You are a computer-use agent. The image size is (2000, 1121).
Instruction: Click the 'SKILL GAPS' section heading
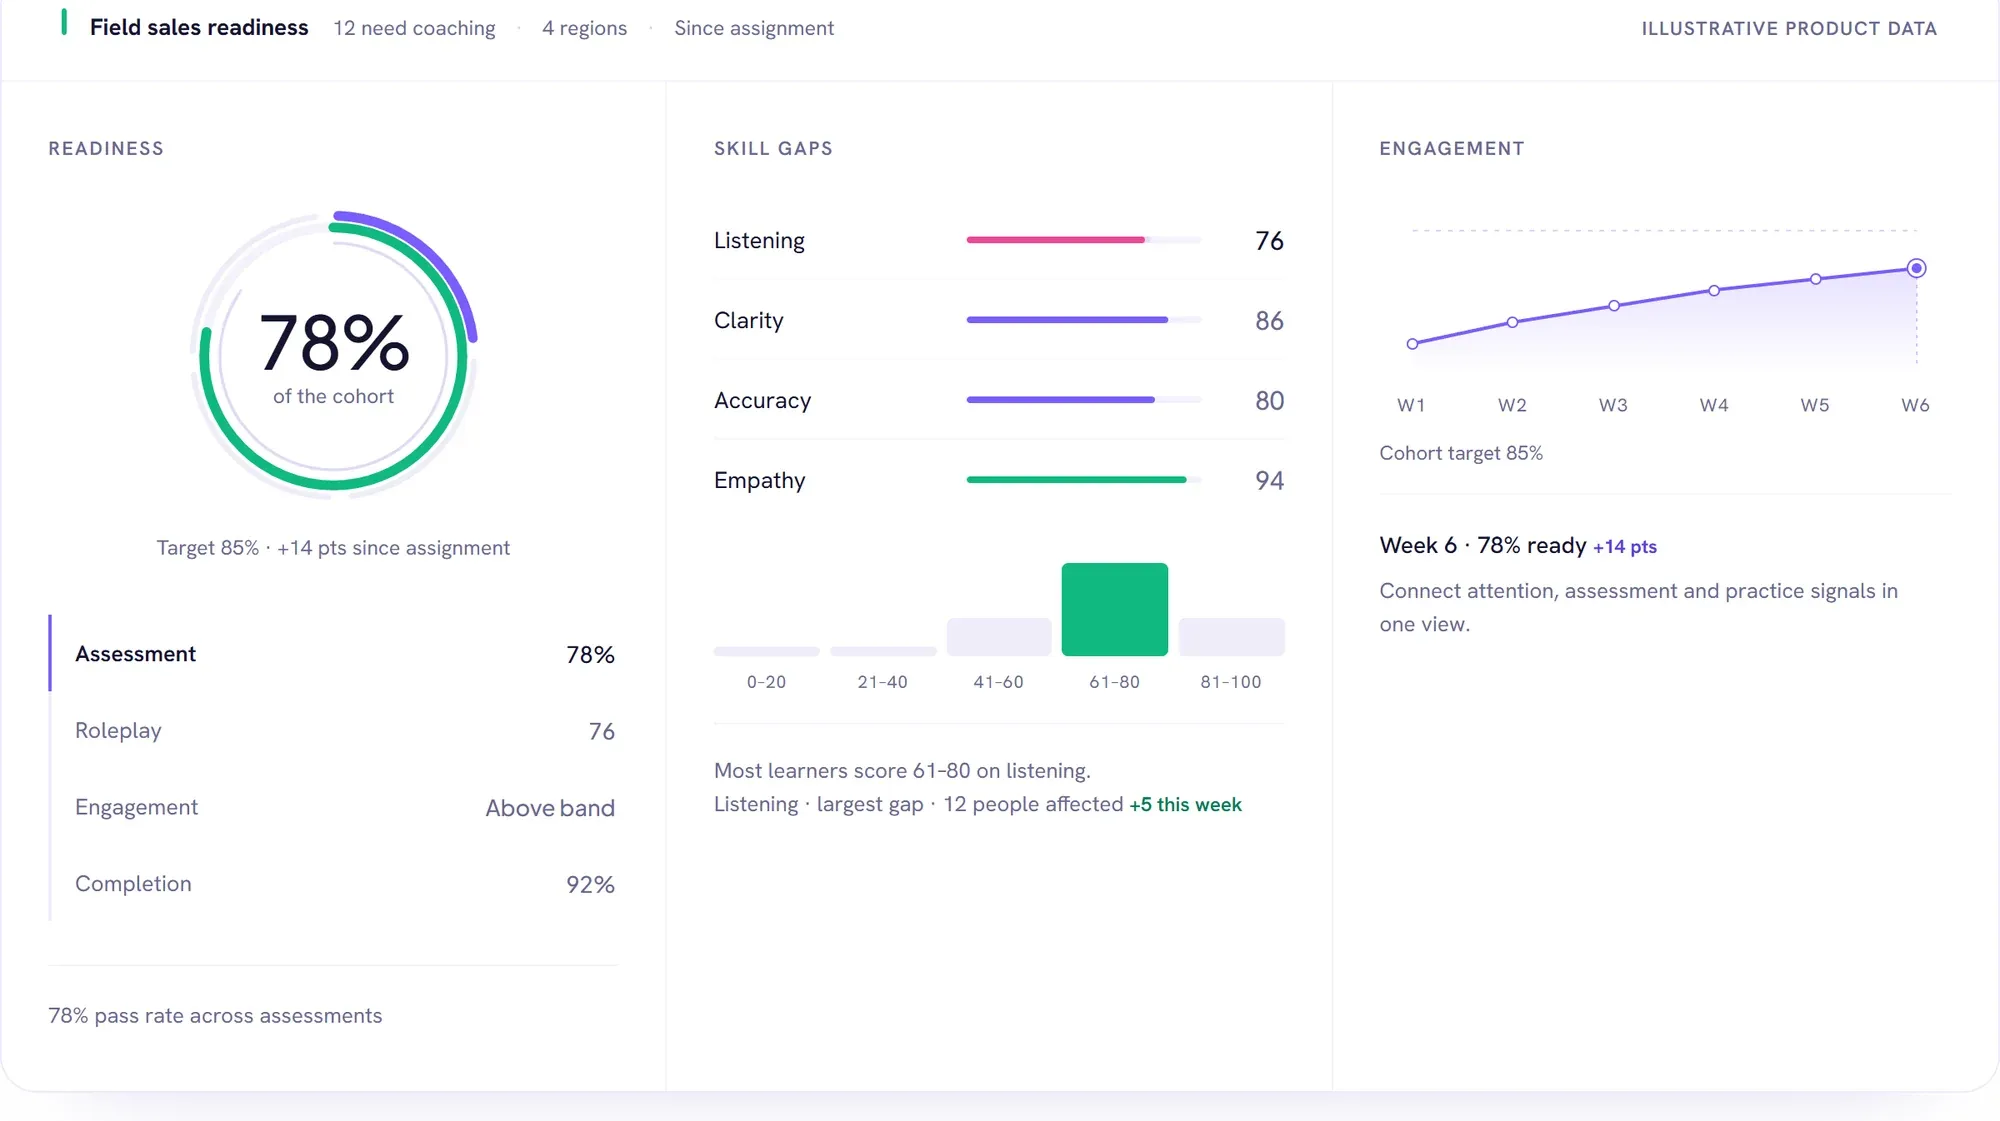pyautogui.click(x=773, y=149)
